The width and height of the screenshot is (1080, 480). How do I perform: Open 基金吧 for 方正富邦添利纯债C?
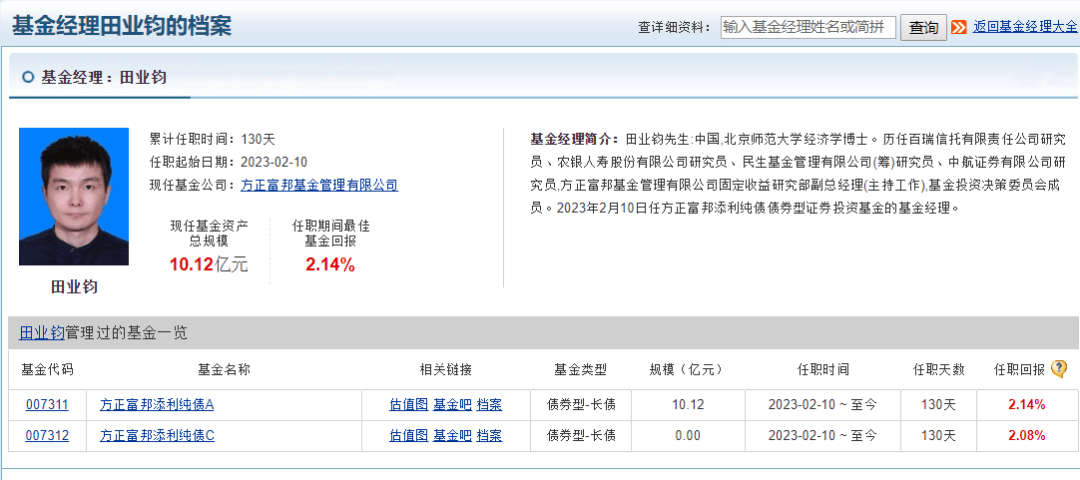[452, 436]
